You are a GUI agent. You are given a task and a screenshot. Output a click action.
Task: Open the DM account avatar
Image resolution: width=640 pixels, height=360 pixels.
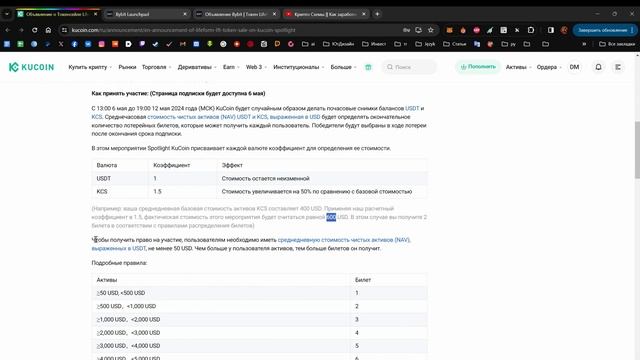(574, 67)
